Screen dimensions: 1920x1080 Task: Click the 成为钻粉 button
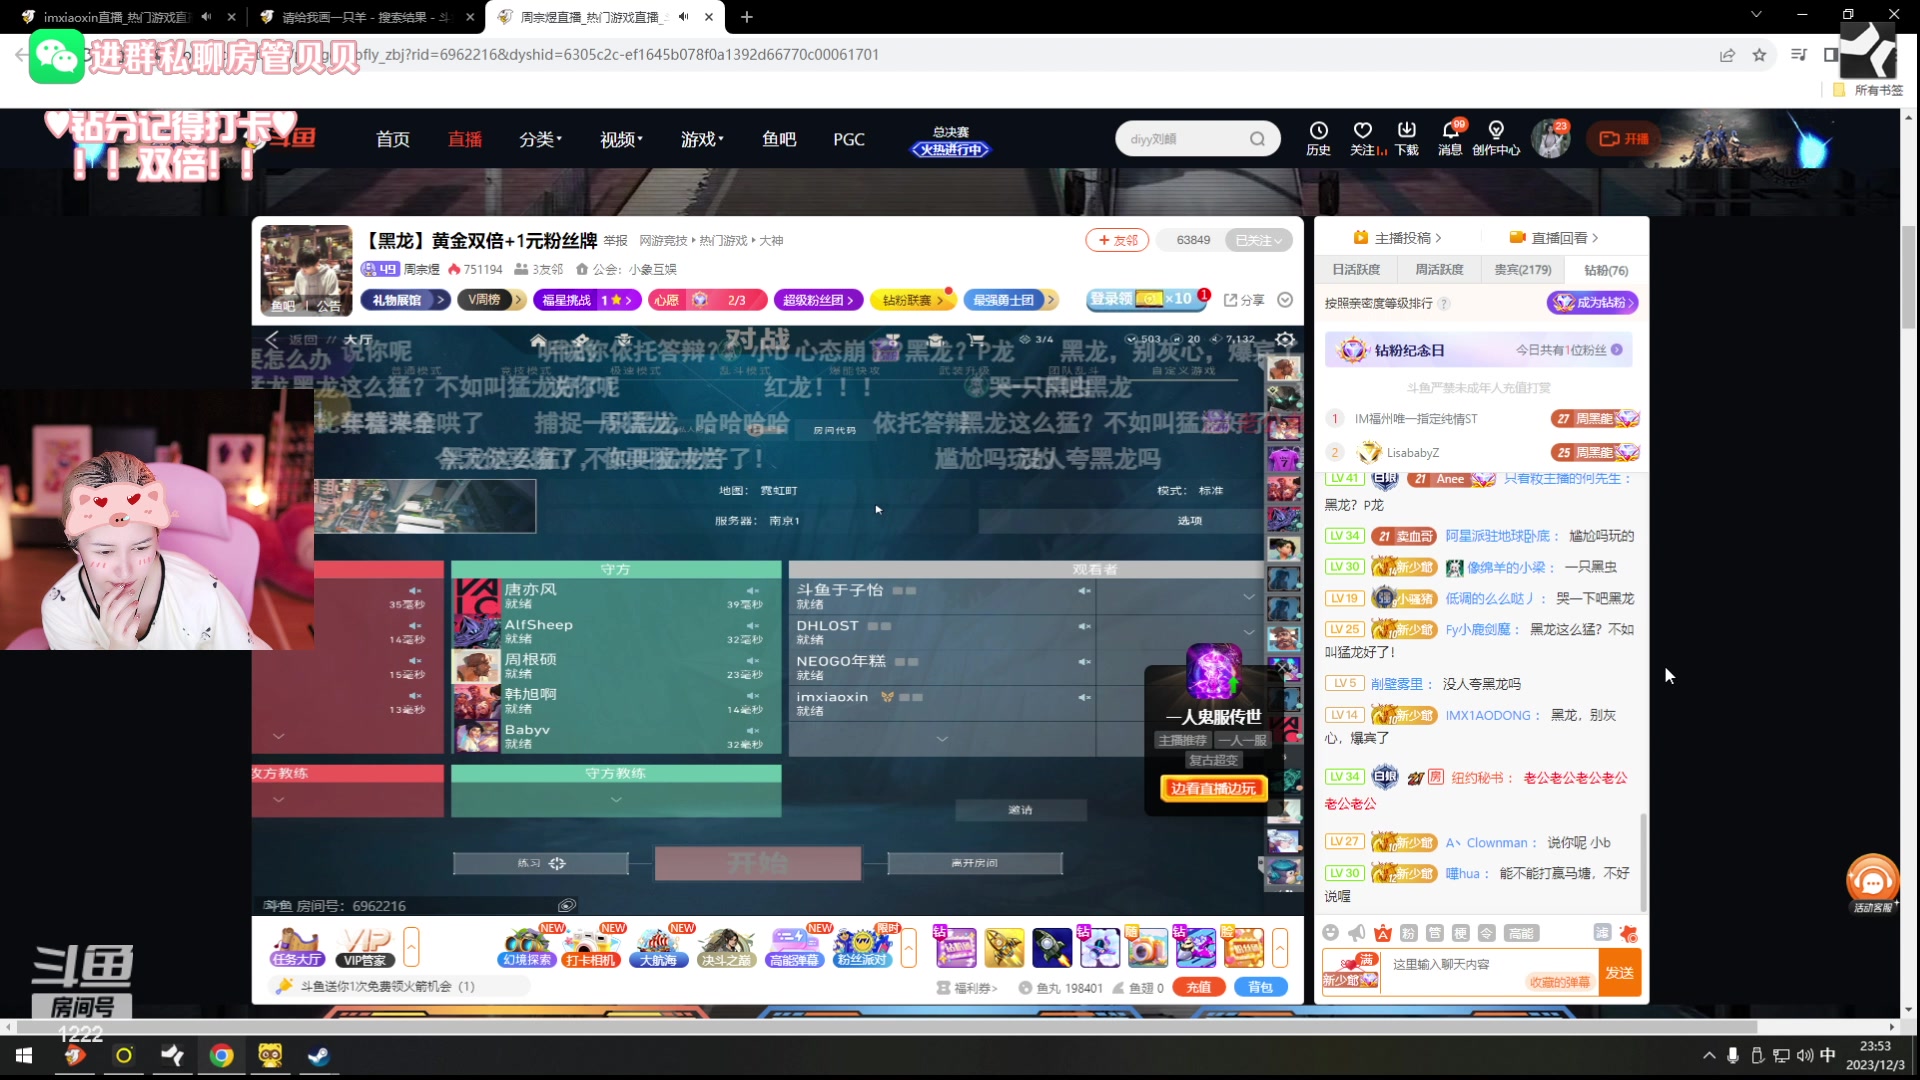1593,303
